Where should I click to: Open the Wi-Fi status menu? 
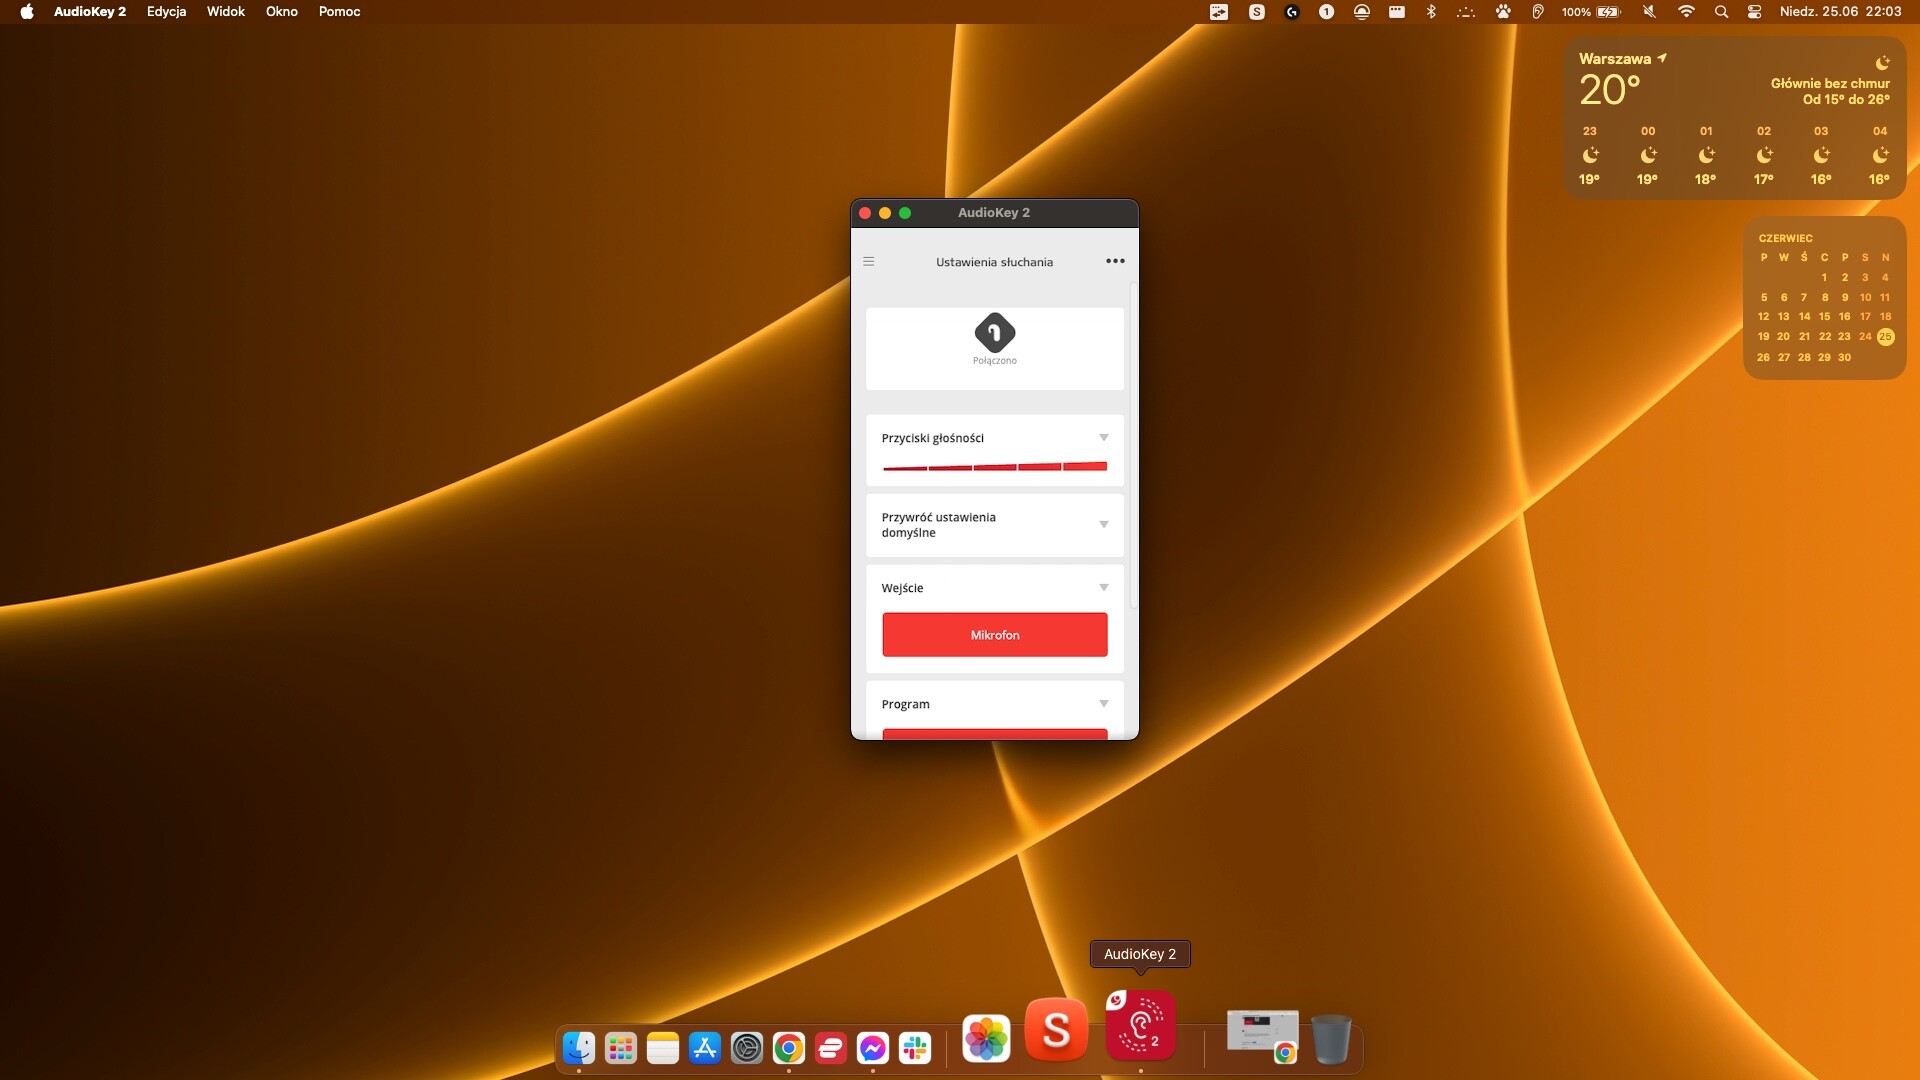pyautogui.click(x=1686, y=12)
